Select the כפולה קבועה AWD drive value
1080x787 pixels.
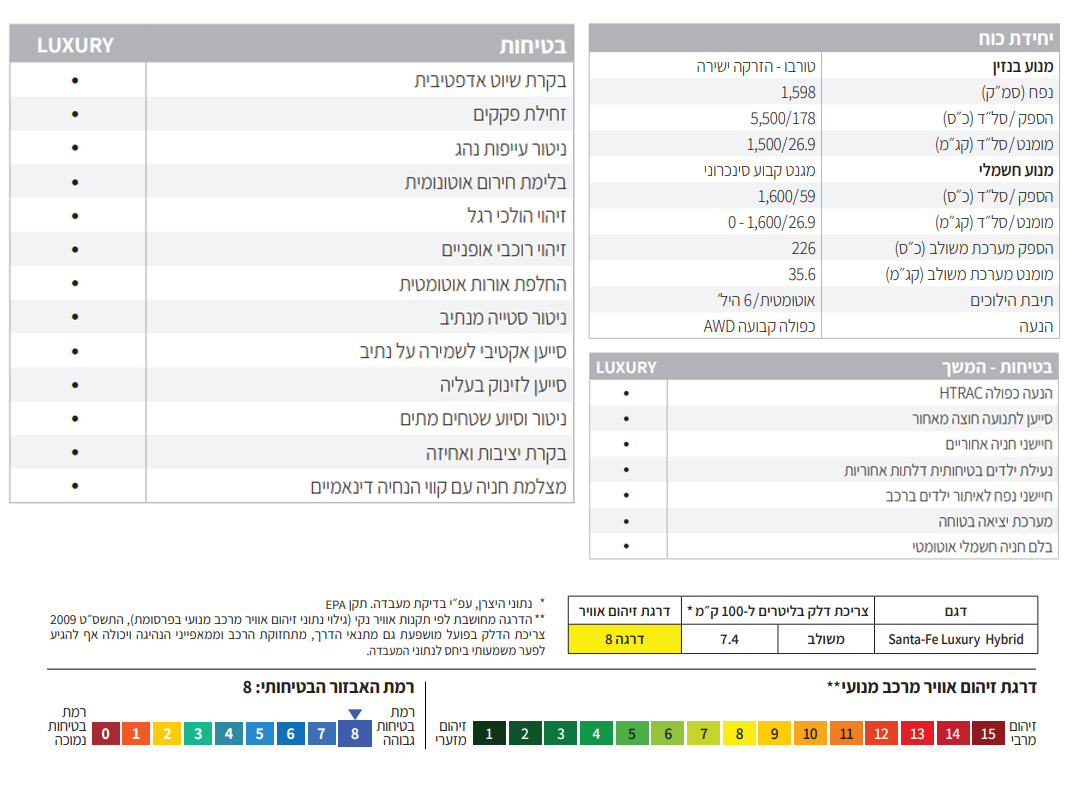click(760, 326)
